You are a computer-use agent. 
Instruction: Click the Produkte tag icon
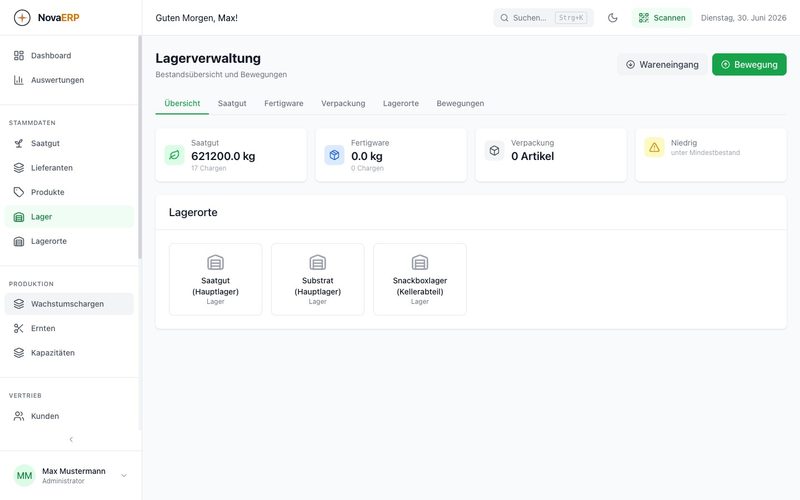pyautogui.click(x=19, y=192)
